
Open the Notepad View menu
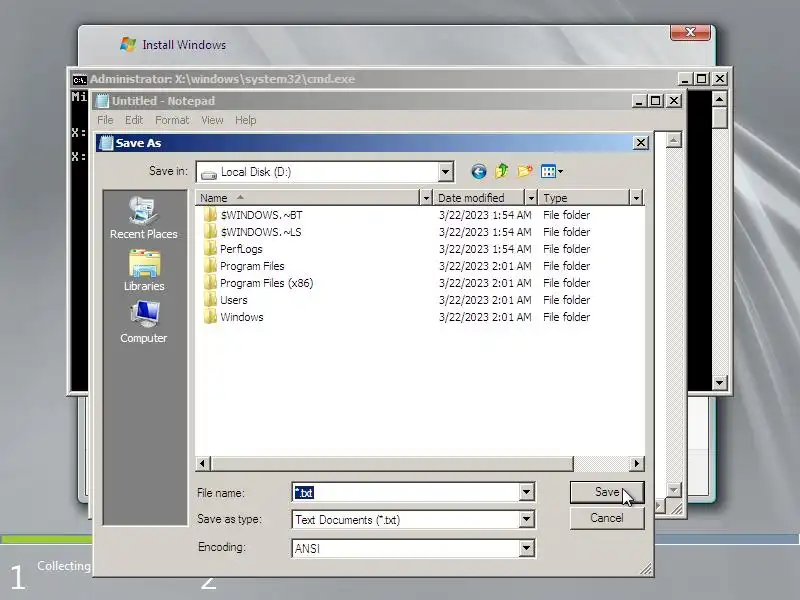212,120
